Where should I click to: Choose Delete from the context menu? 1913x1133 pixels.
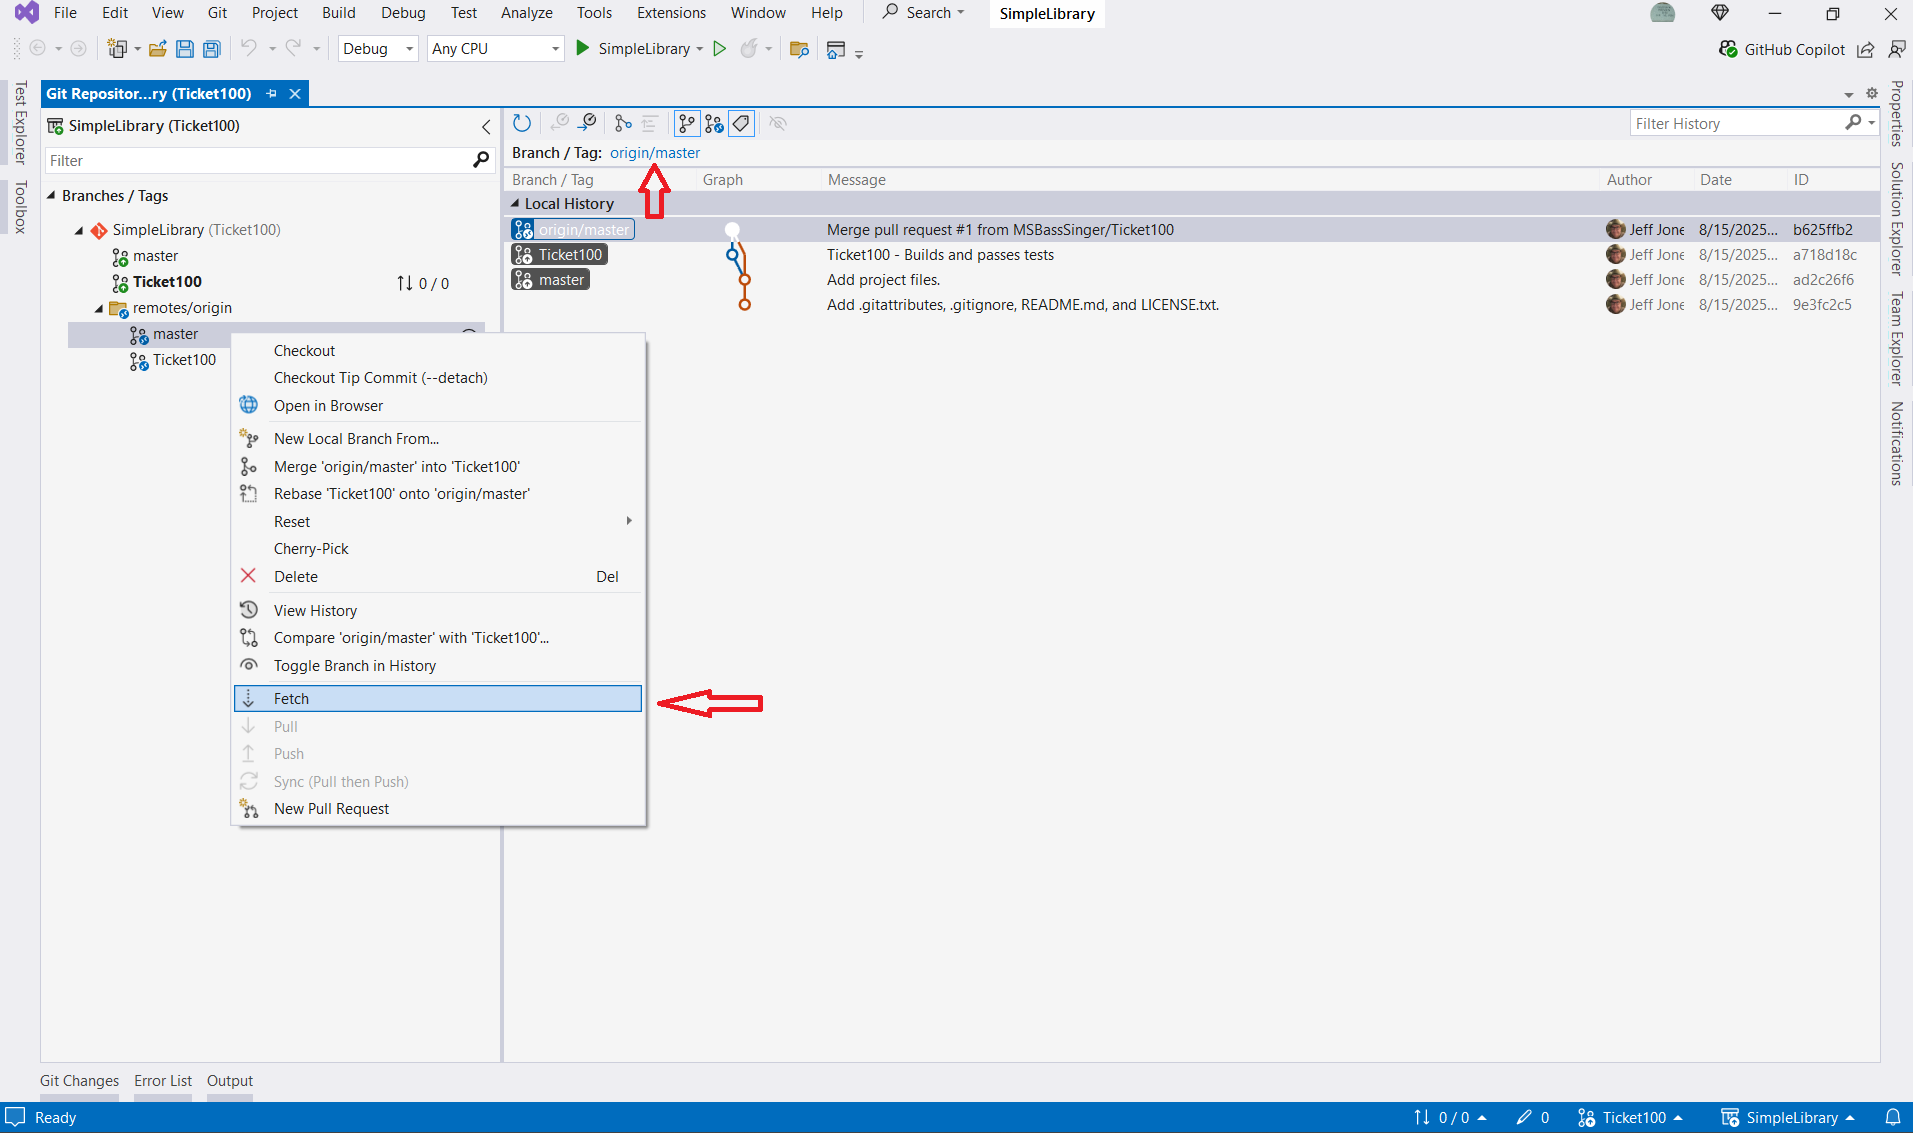438,576
